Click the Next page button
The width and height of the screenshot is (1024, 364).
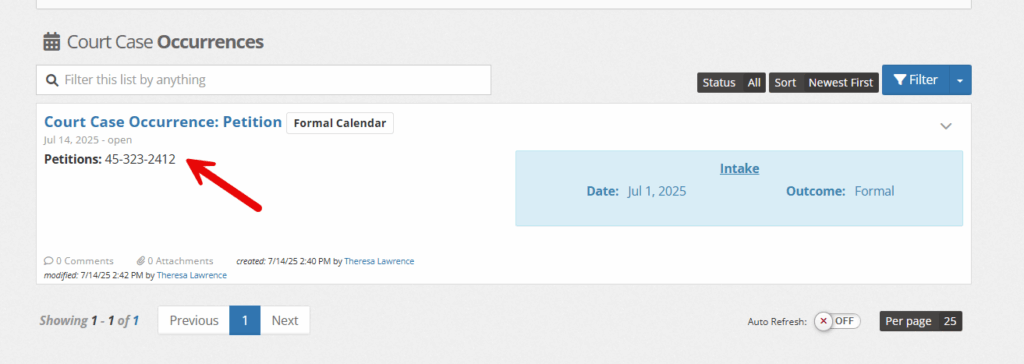tap(285, 320)
